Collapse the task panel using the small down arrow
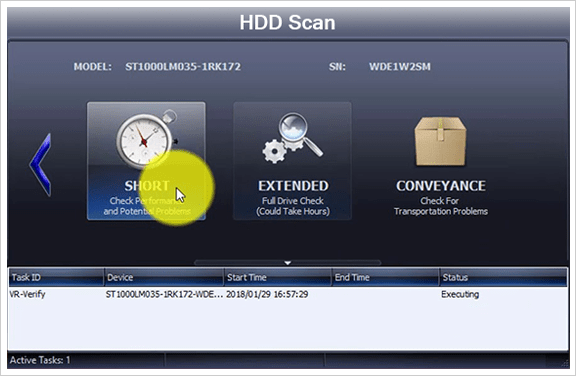The height and width of the screenshot is (376, 576). point(288,263)
